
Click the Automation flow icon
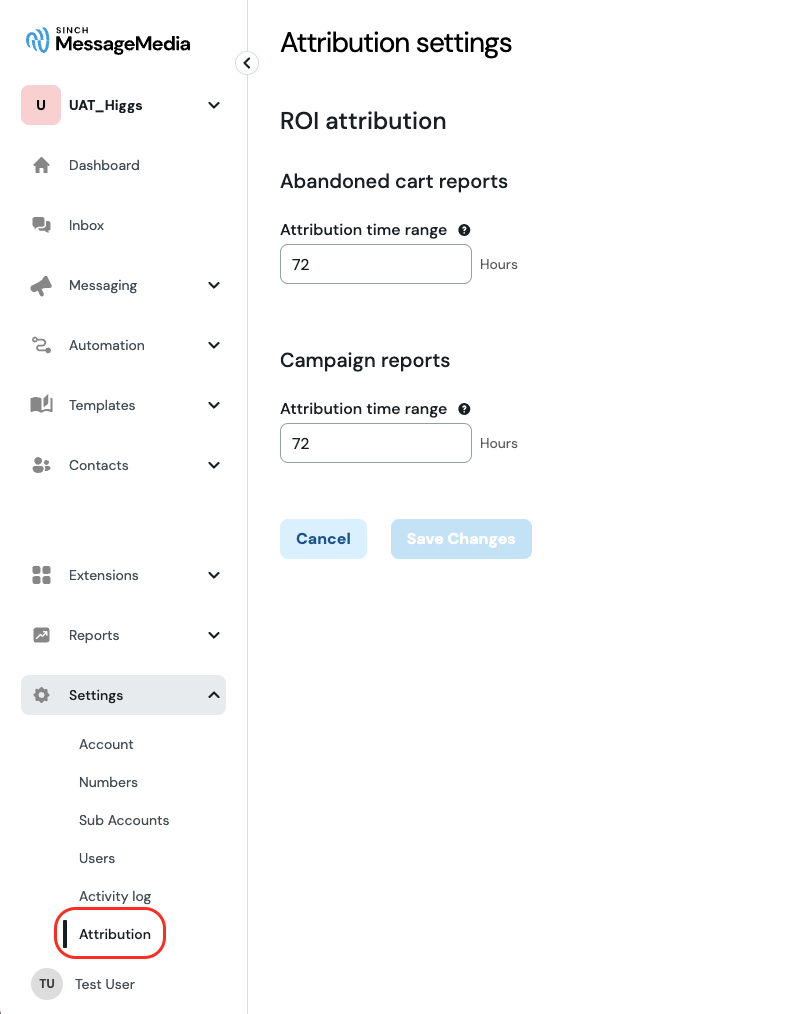41,345
